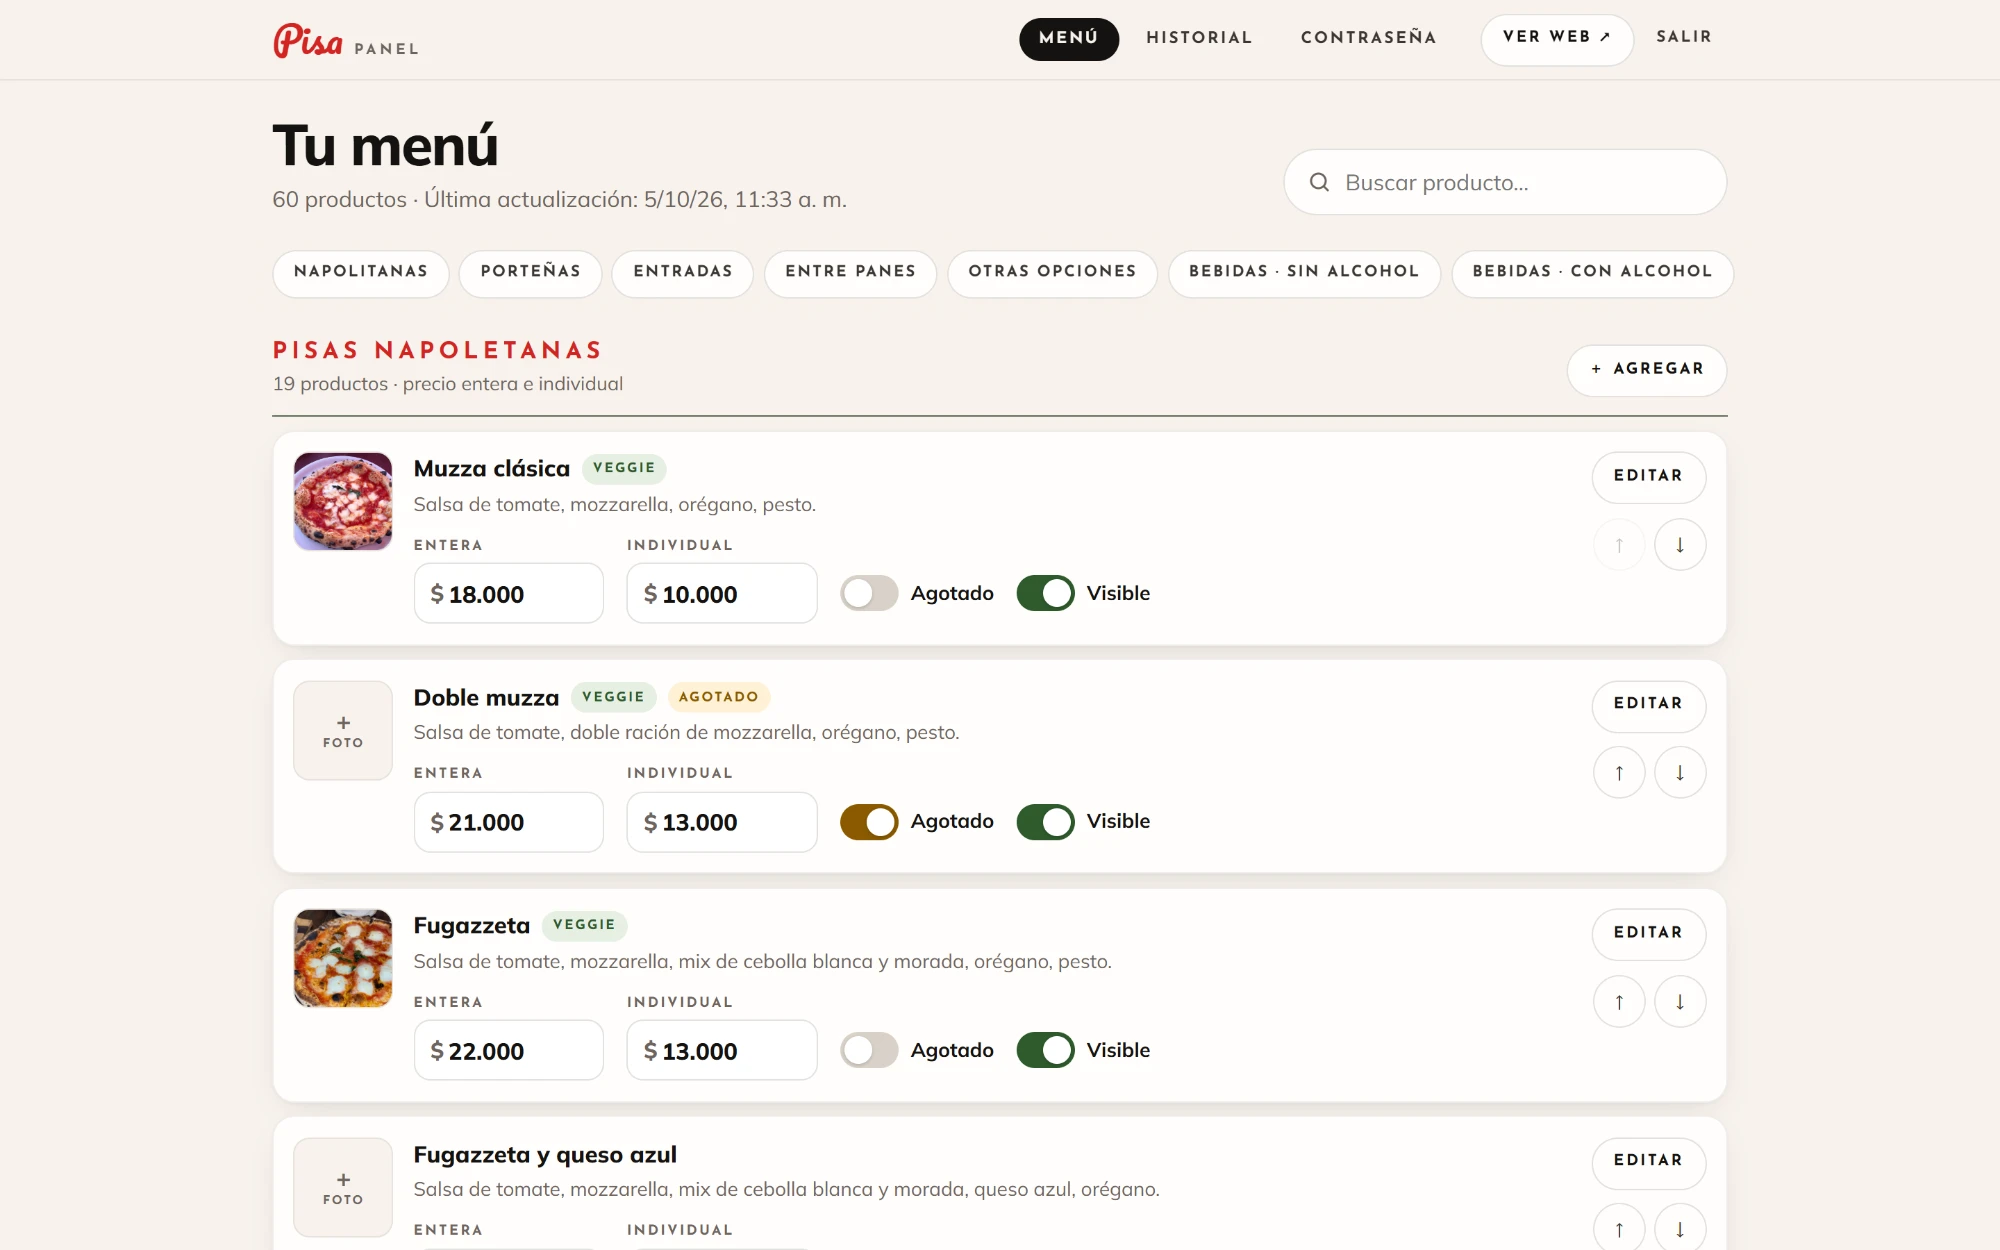Move Muzza clásica down one position
The height and width of the screenshot is (1250, 2000).
1679,545
